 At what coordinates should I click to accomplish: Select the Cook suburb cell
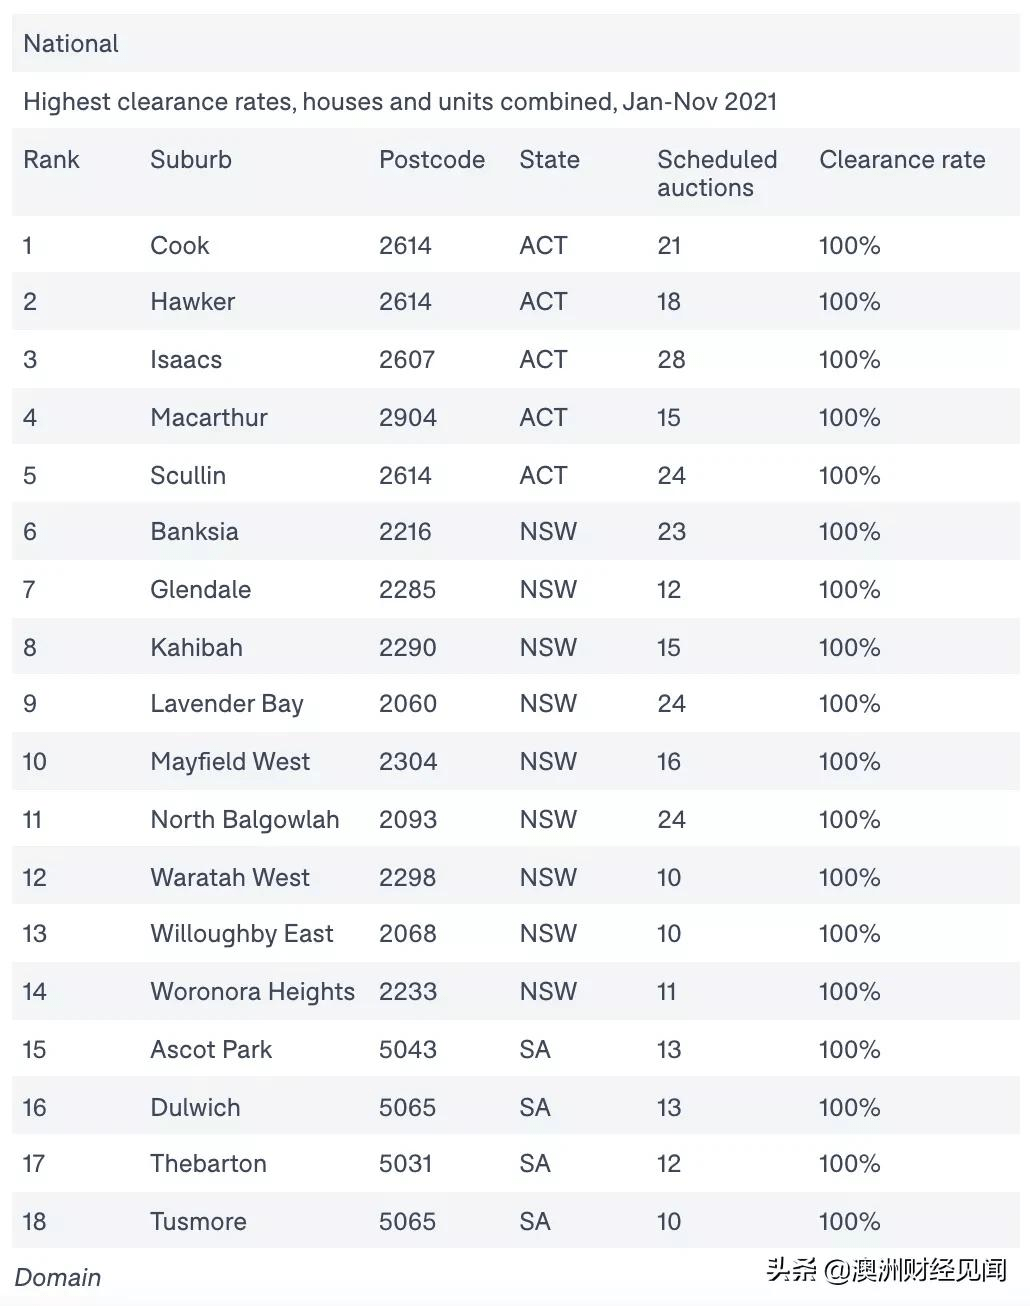click(x=180, y=246)
